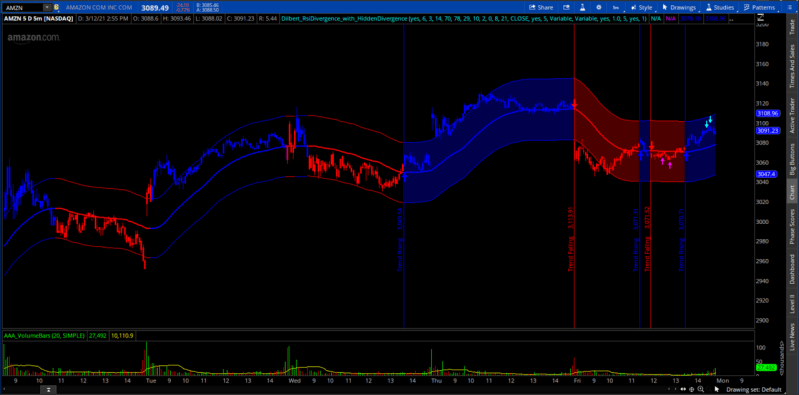Click the AMZN symbol input field
Image resolution: width=799 pixels, height=395 pixels.
pyautogui.click(x=22, y=8)
